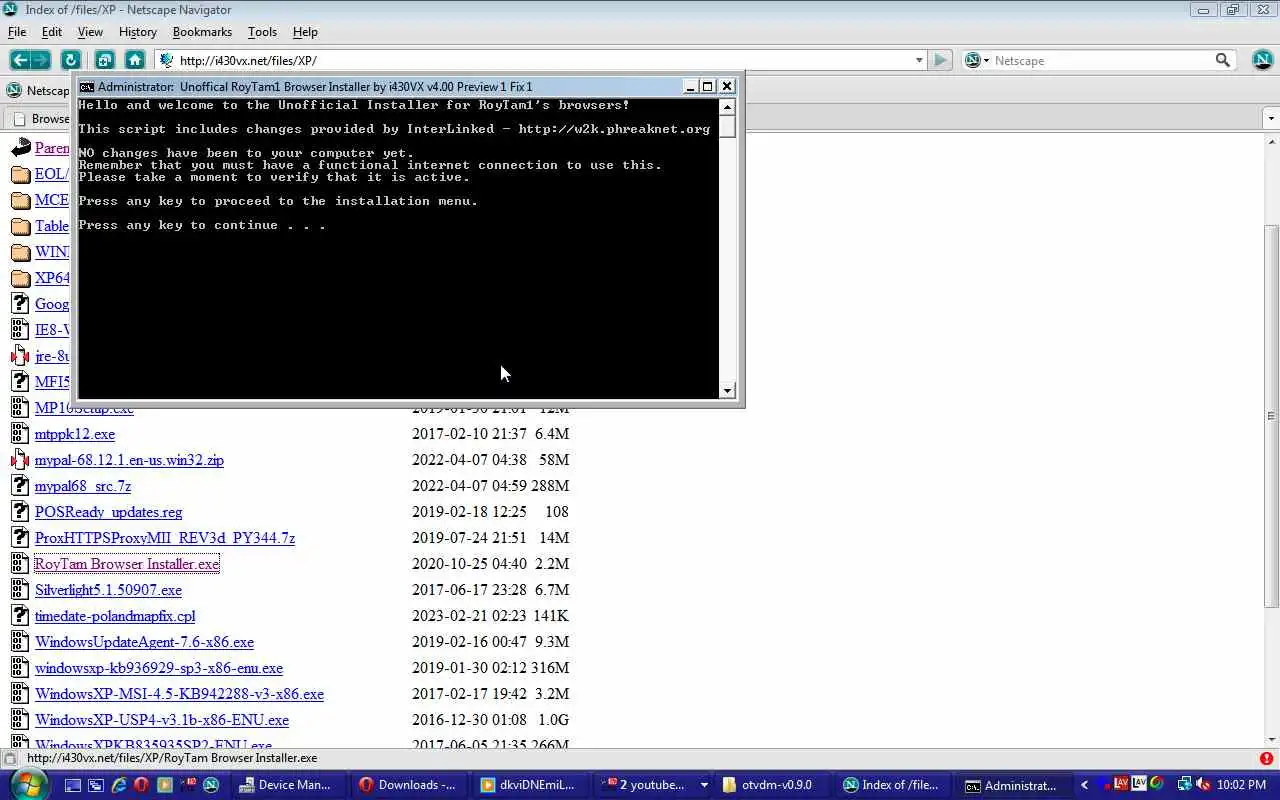Launch Internet Explorer from quick launch
Screen dimensions: 1280x800
click(119, 786)
